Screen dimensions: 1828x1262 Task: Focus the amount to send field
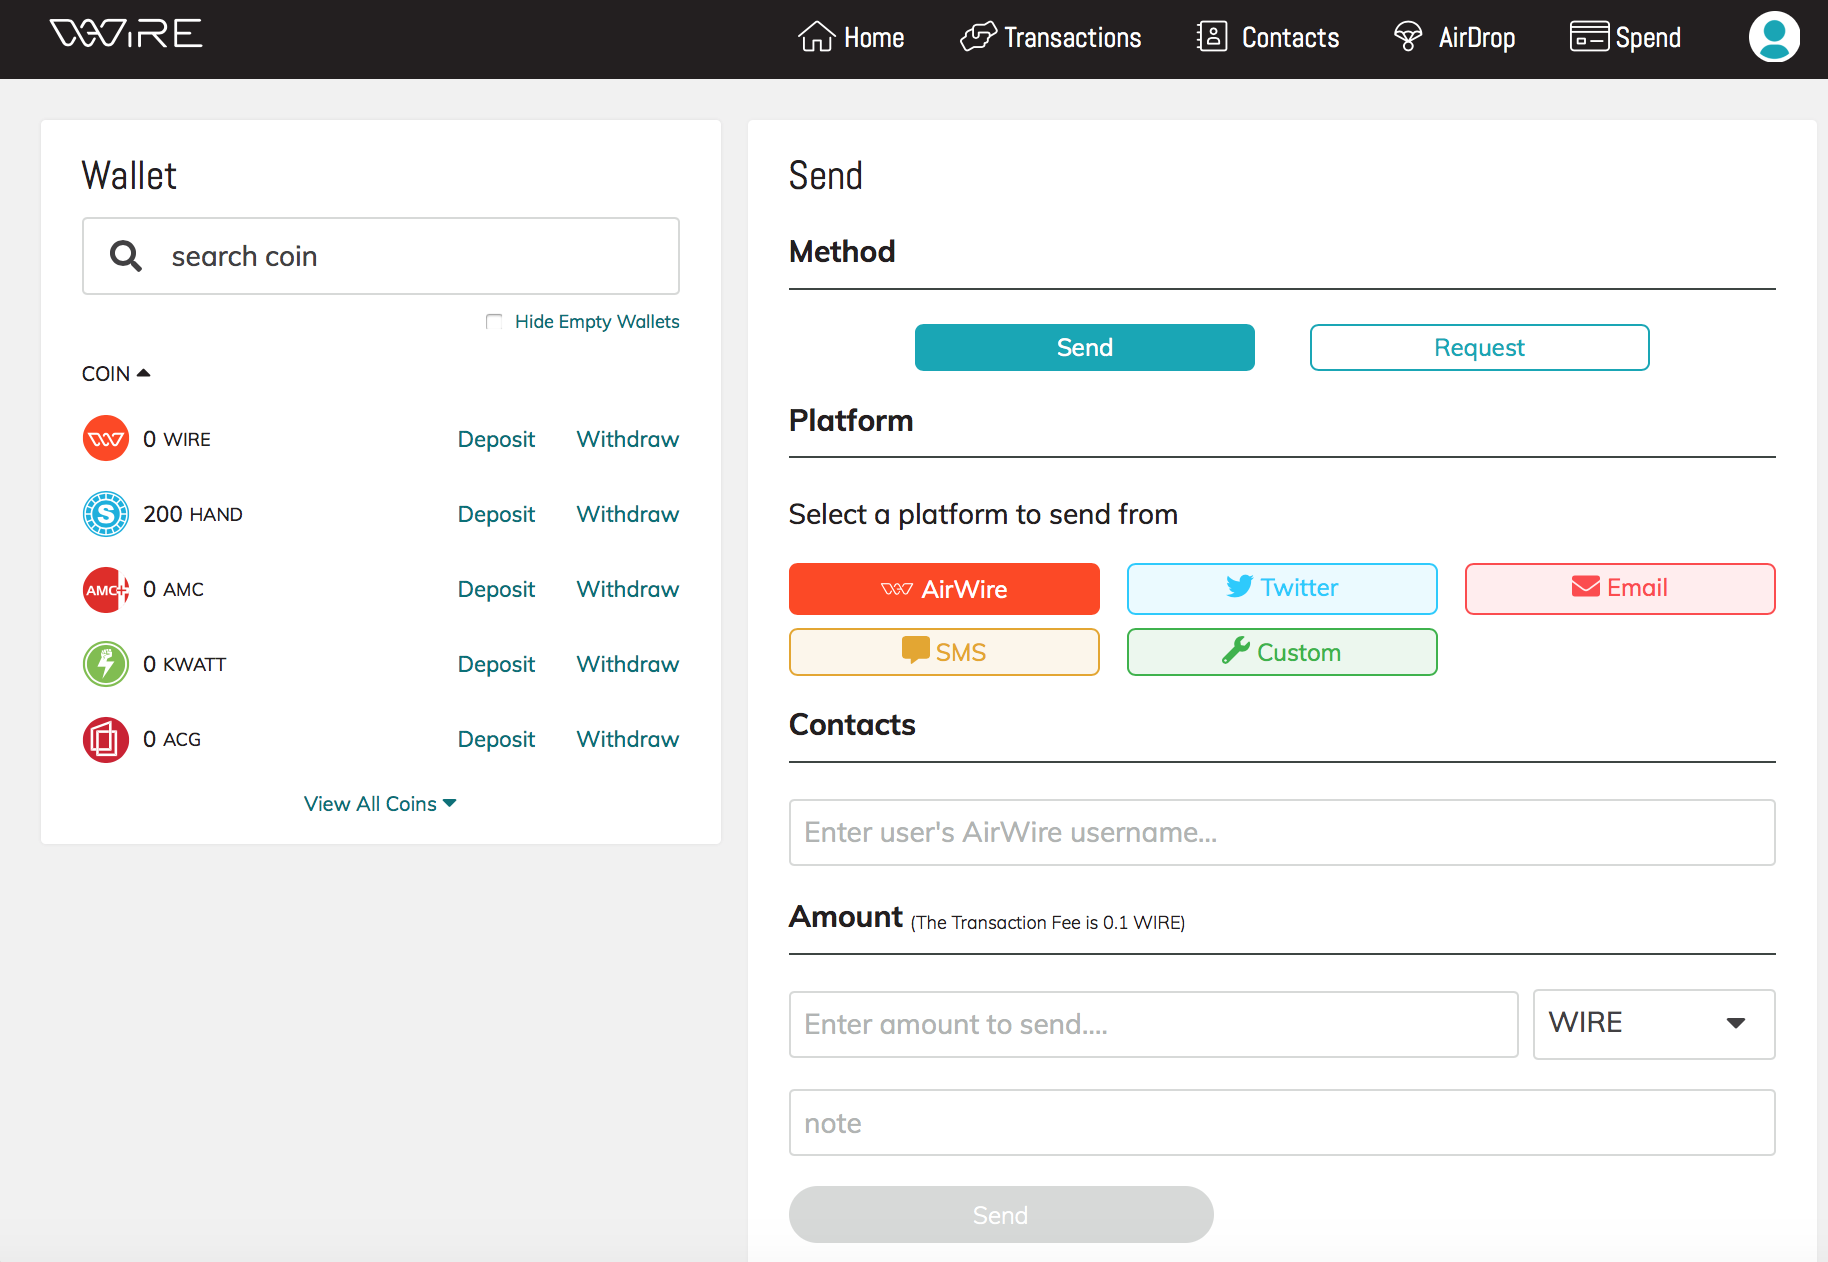[1154, 1024]
